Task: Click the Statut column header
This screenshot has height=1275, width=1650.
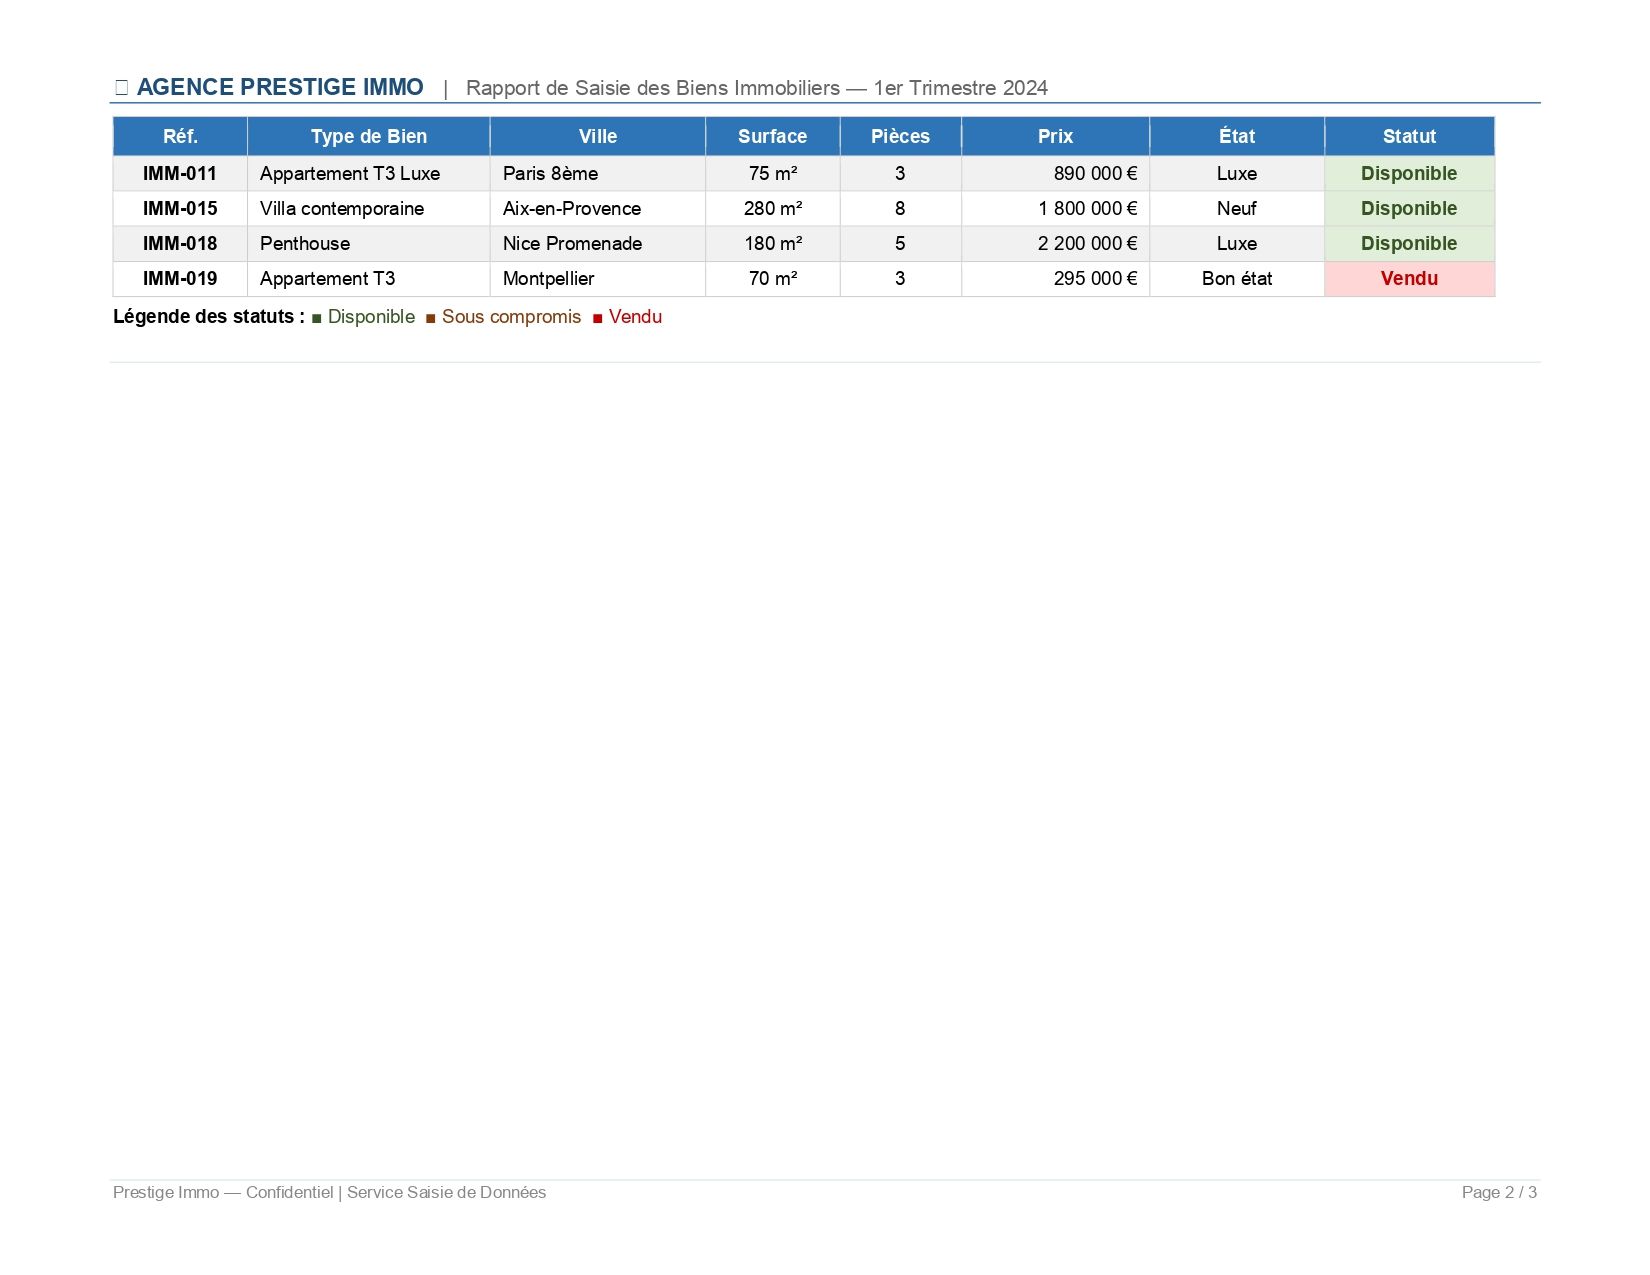Action: pyautogui.click(x=1409, y=137)
